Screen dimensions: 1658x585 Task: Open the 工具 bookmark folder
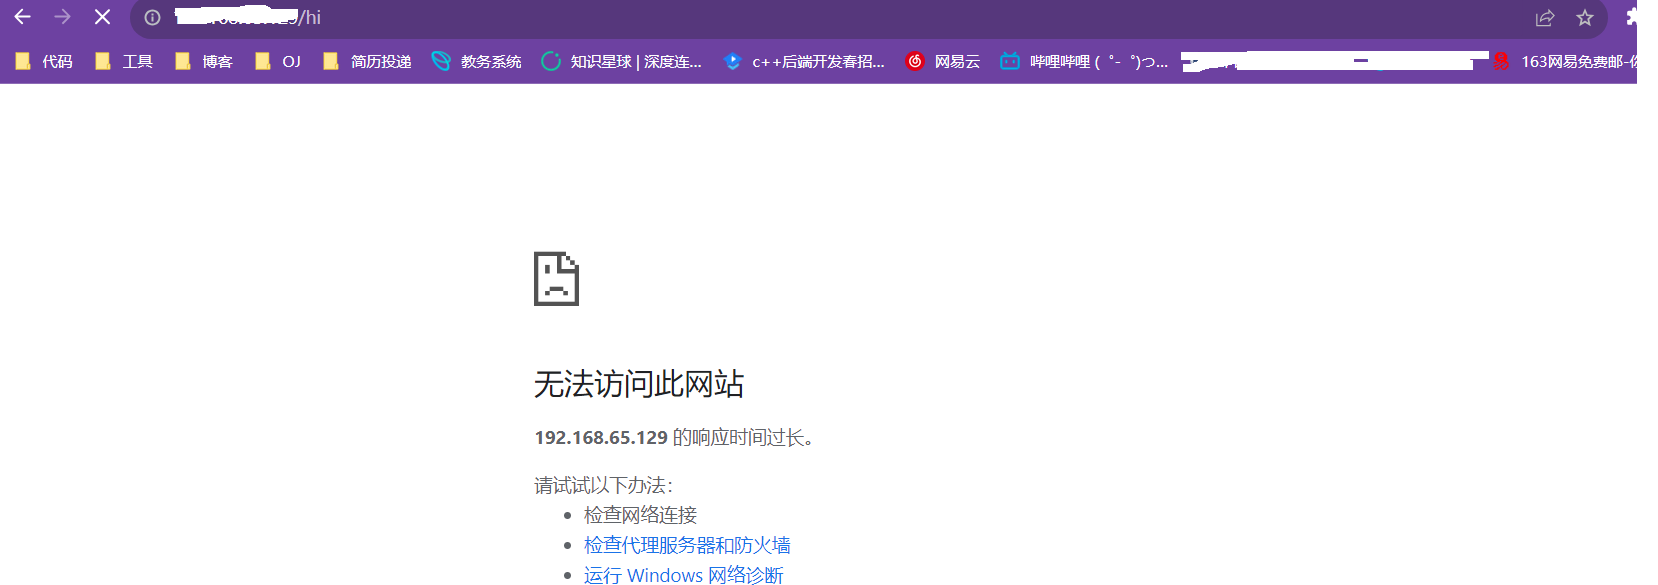pos(123,62)
